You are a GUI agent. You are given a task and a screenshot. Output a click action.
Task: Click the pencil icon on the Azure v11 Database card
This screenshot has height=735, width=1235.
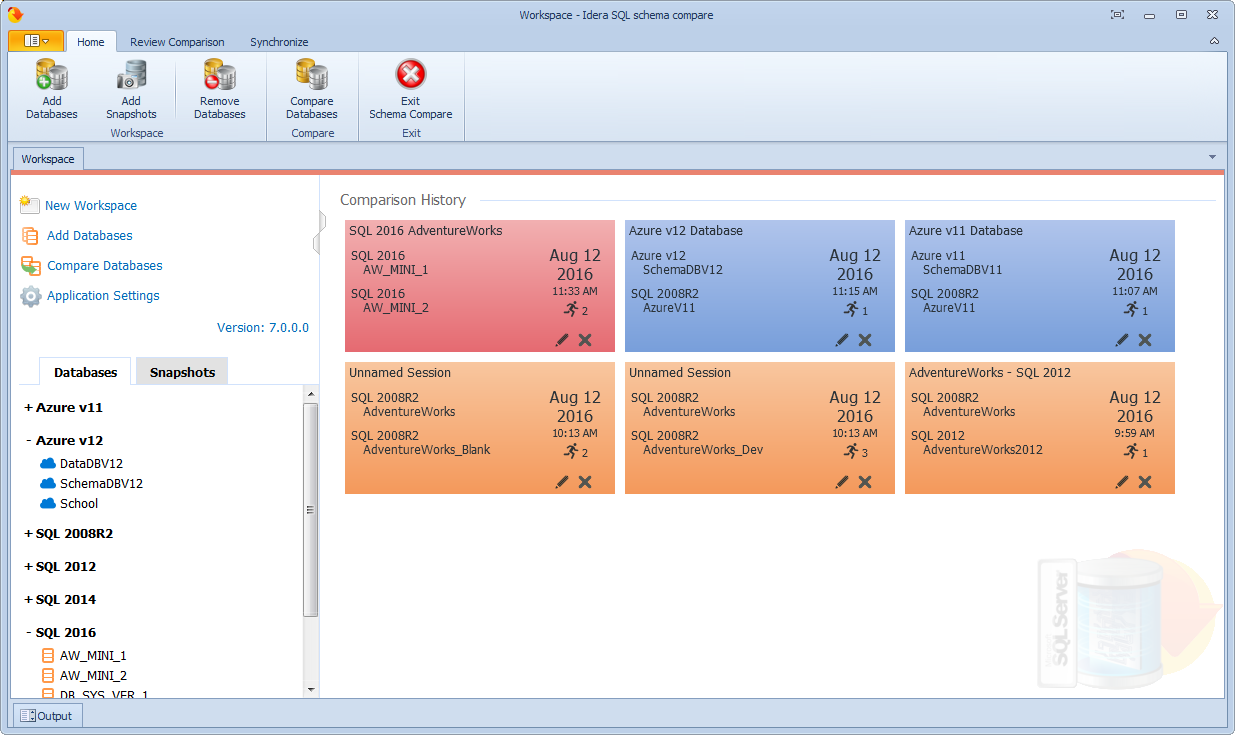point(1122,340)
